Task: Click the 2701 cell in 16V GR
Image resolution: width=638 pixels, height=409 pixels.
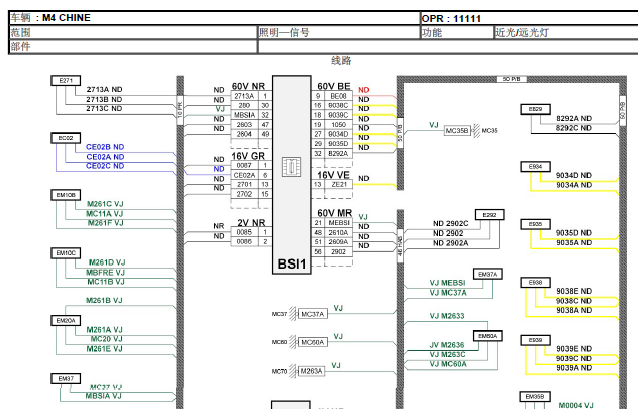Action: [x=244, y=184]
